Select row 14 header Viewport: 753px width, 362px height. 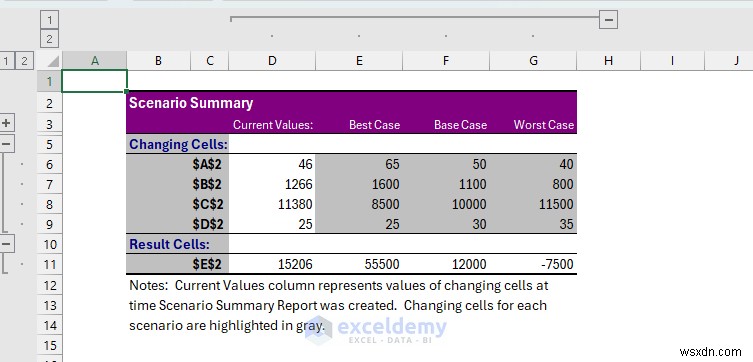pyautogui.click(x=50, y=326)
